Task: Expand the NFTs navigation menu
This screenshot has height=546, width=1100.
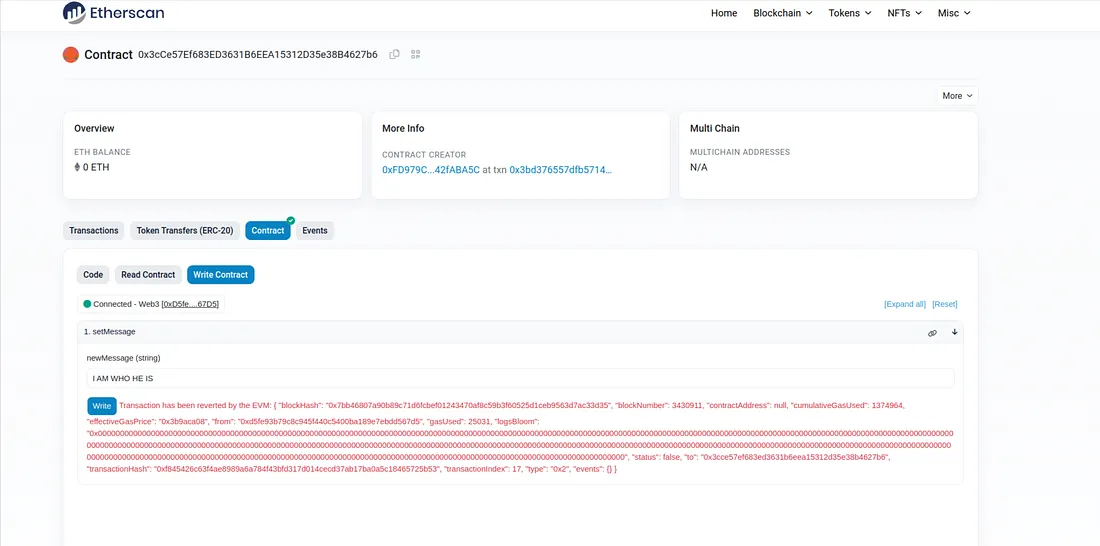Action: (904, 13)
